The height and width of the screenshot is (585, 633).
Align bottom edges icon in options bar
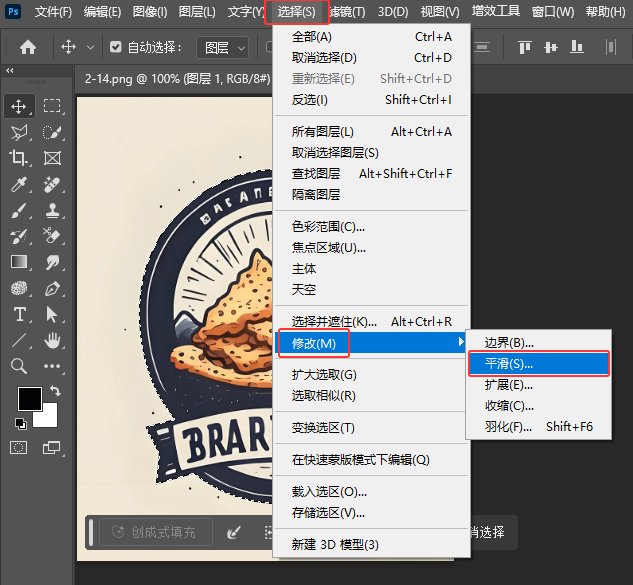tap(576, 48)
